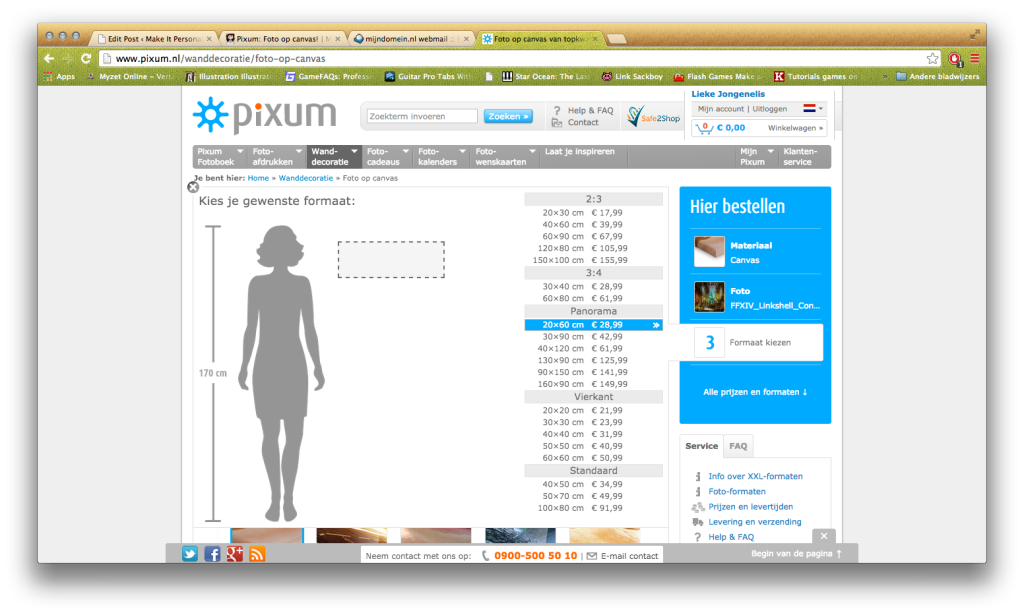
Task: Open the RSS feed icon
Action: pyautogui.click(x=257, y=554)
